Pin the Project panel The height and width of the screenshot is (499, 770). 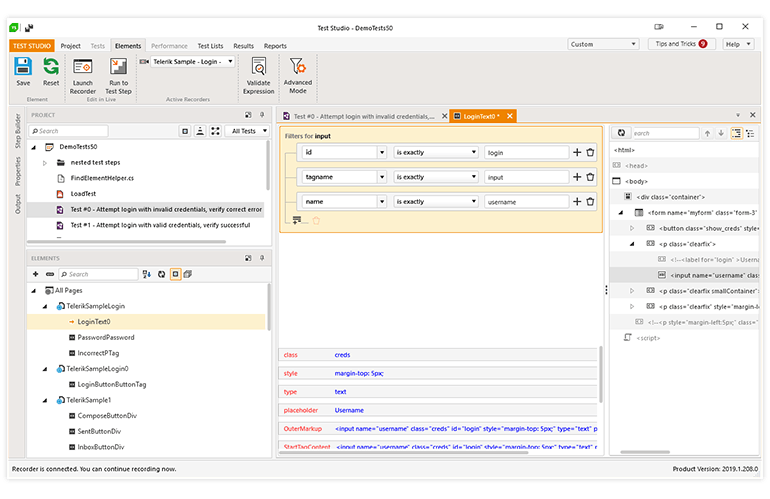[x=262, y=115]
